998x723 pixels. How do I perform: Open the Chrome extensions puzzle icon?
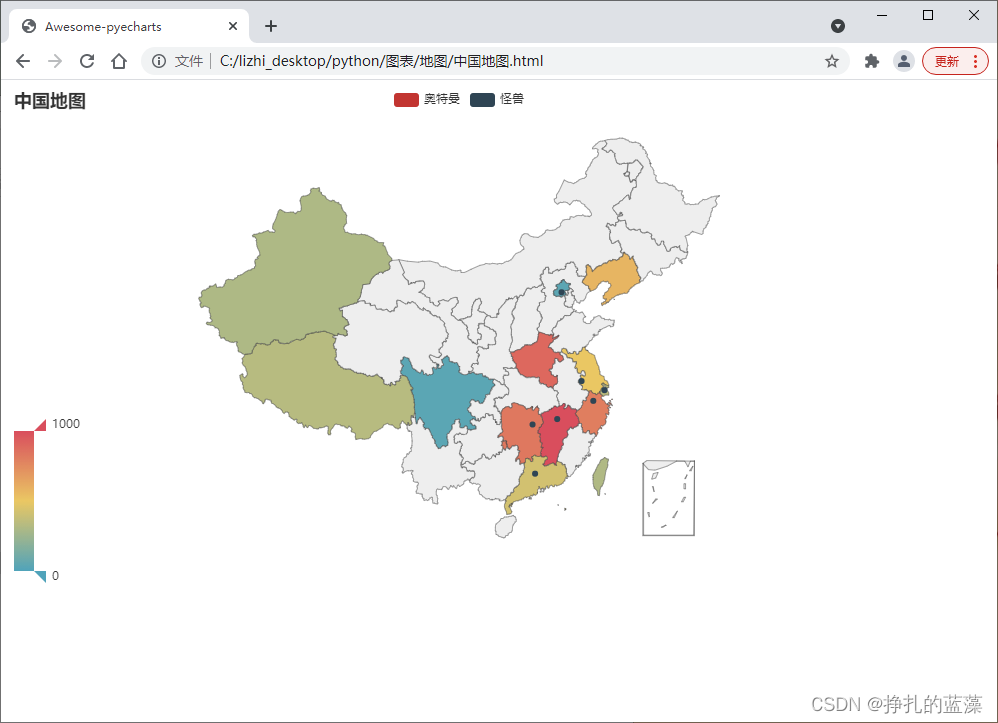(871, 61)
